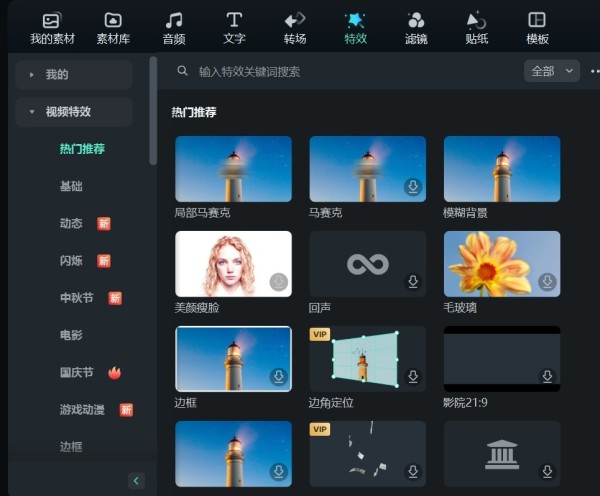The height and width of the screenshot is (496, 600).
Task: Select the 局部马赛克 effect thumbnail
Action: tap(233, 169)
